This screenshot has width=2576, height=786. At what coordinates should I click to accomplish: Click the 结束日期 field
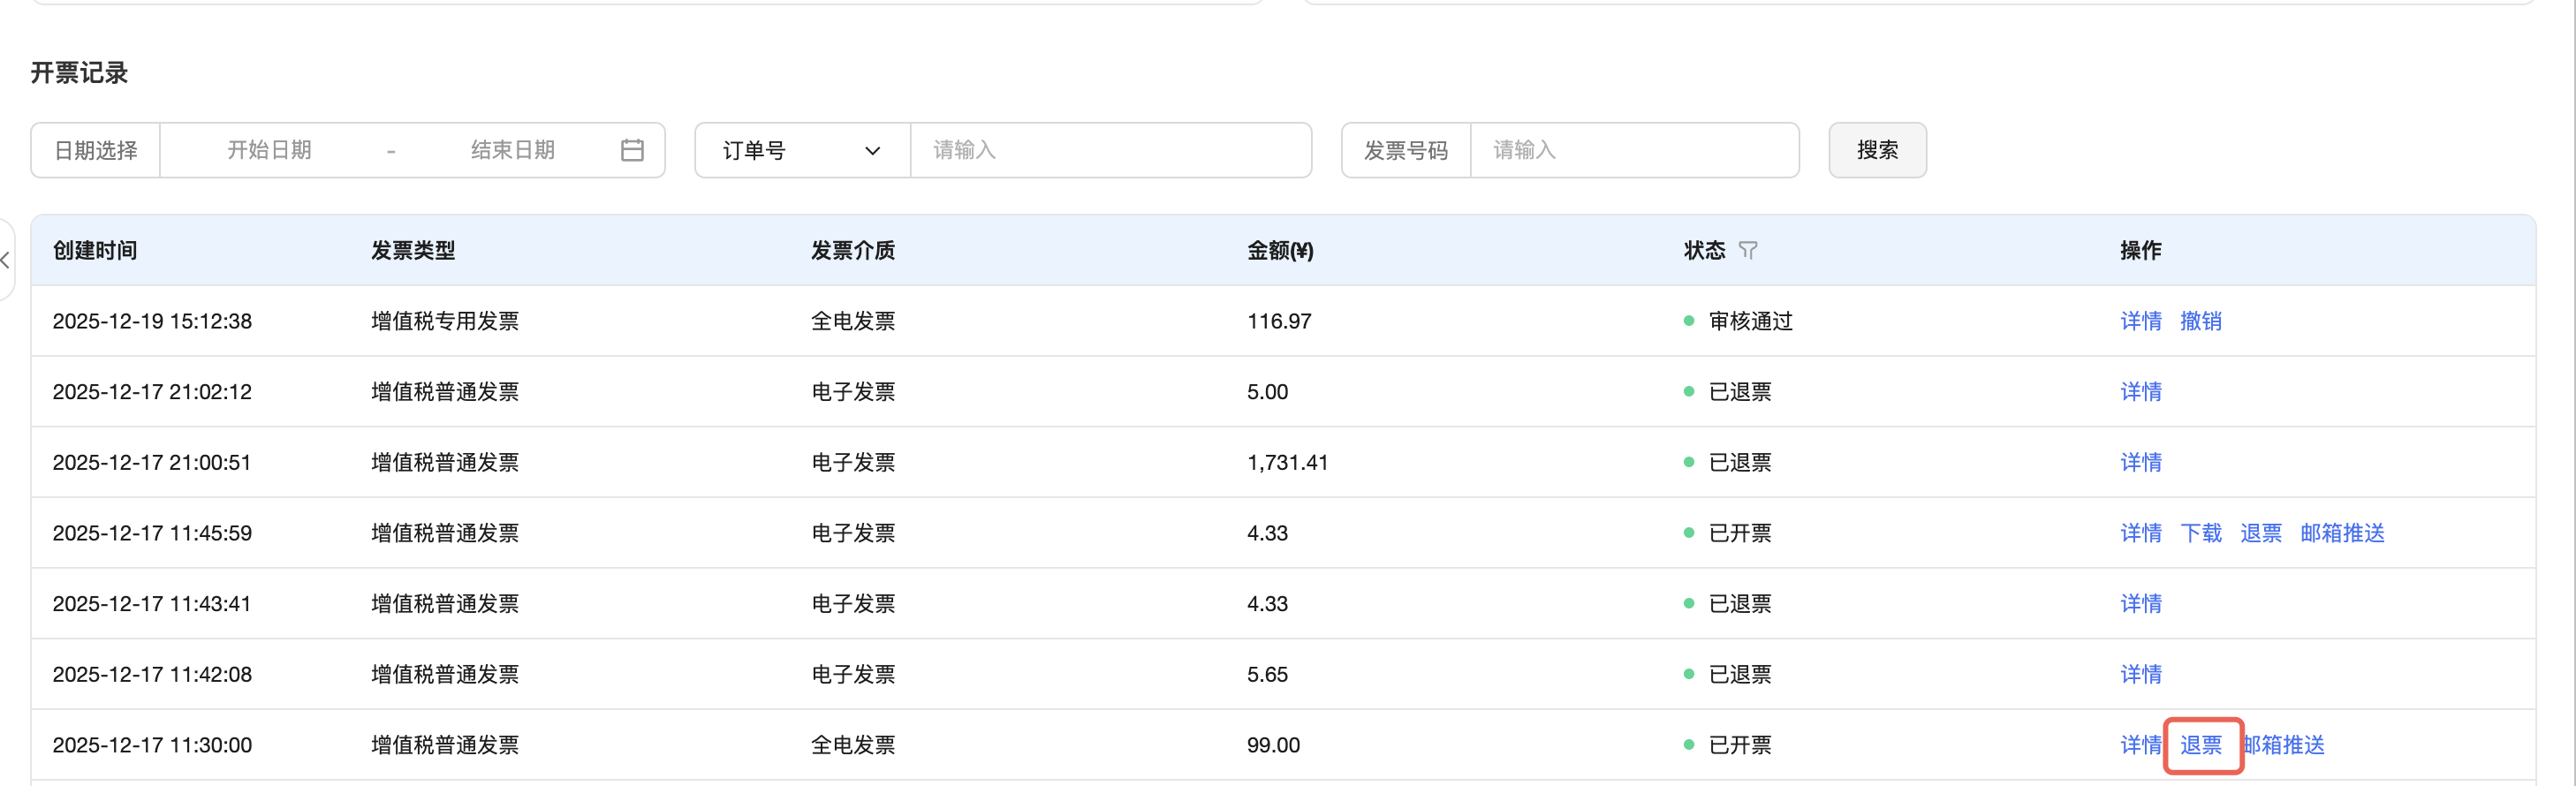coord(512,150)
